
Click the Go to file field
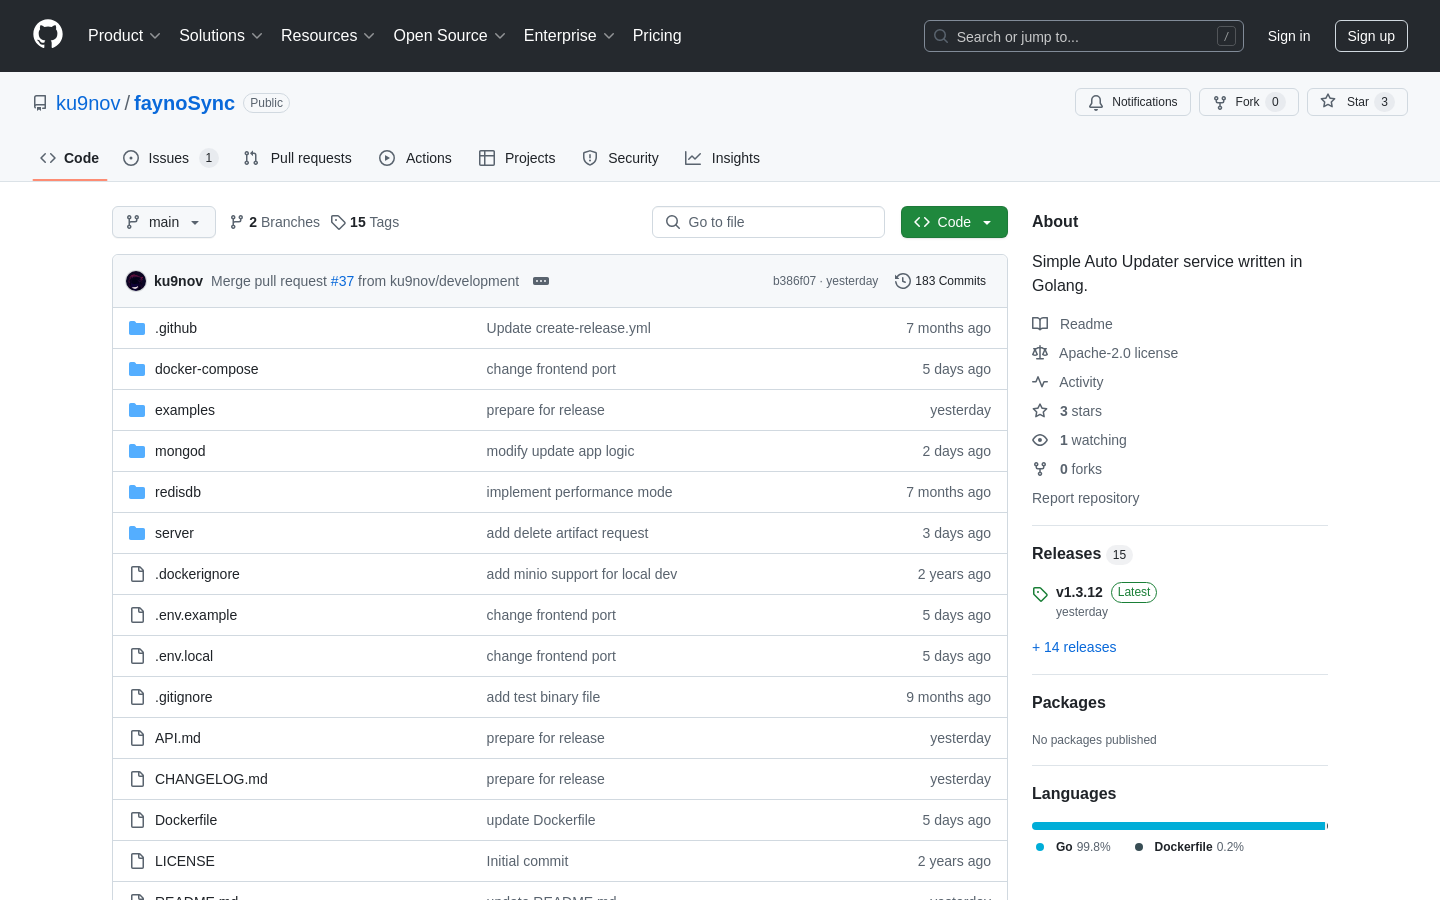(x=768, y=222)
